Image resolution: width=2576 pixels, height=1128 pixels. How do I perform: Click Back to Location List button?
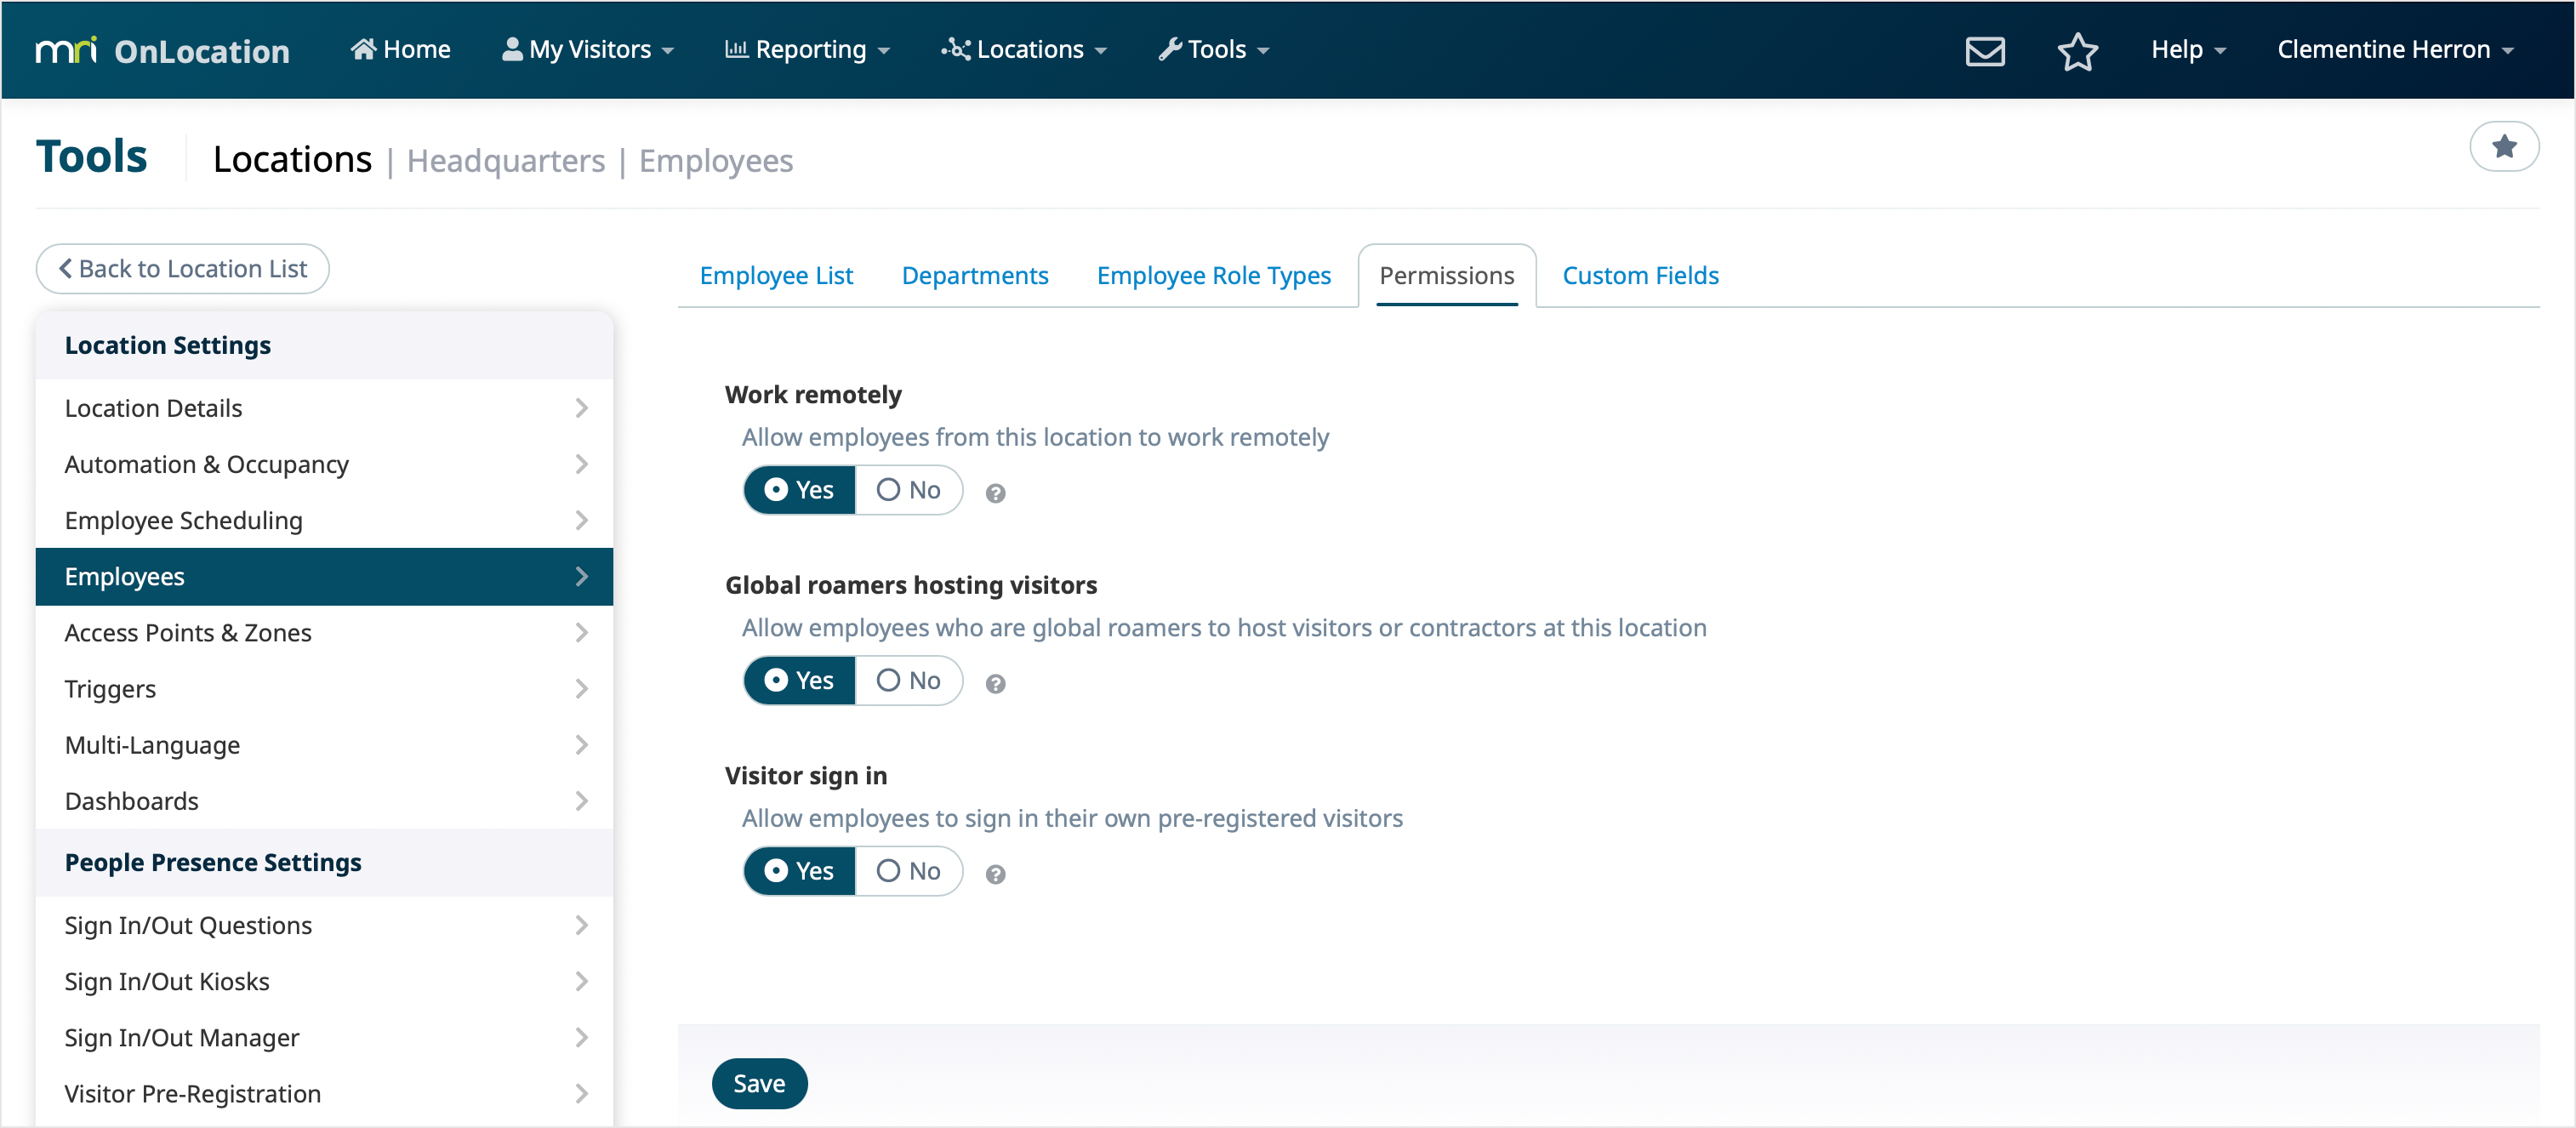coord(183,269)
